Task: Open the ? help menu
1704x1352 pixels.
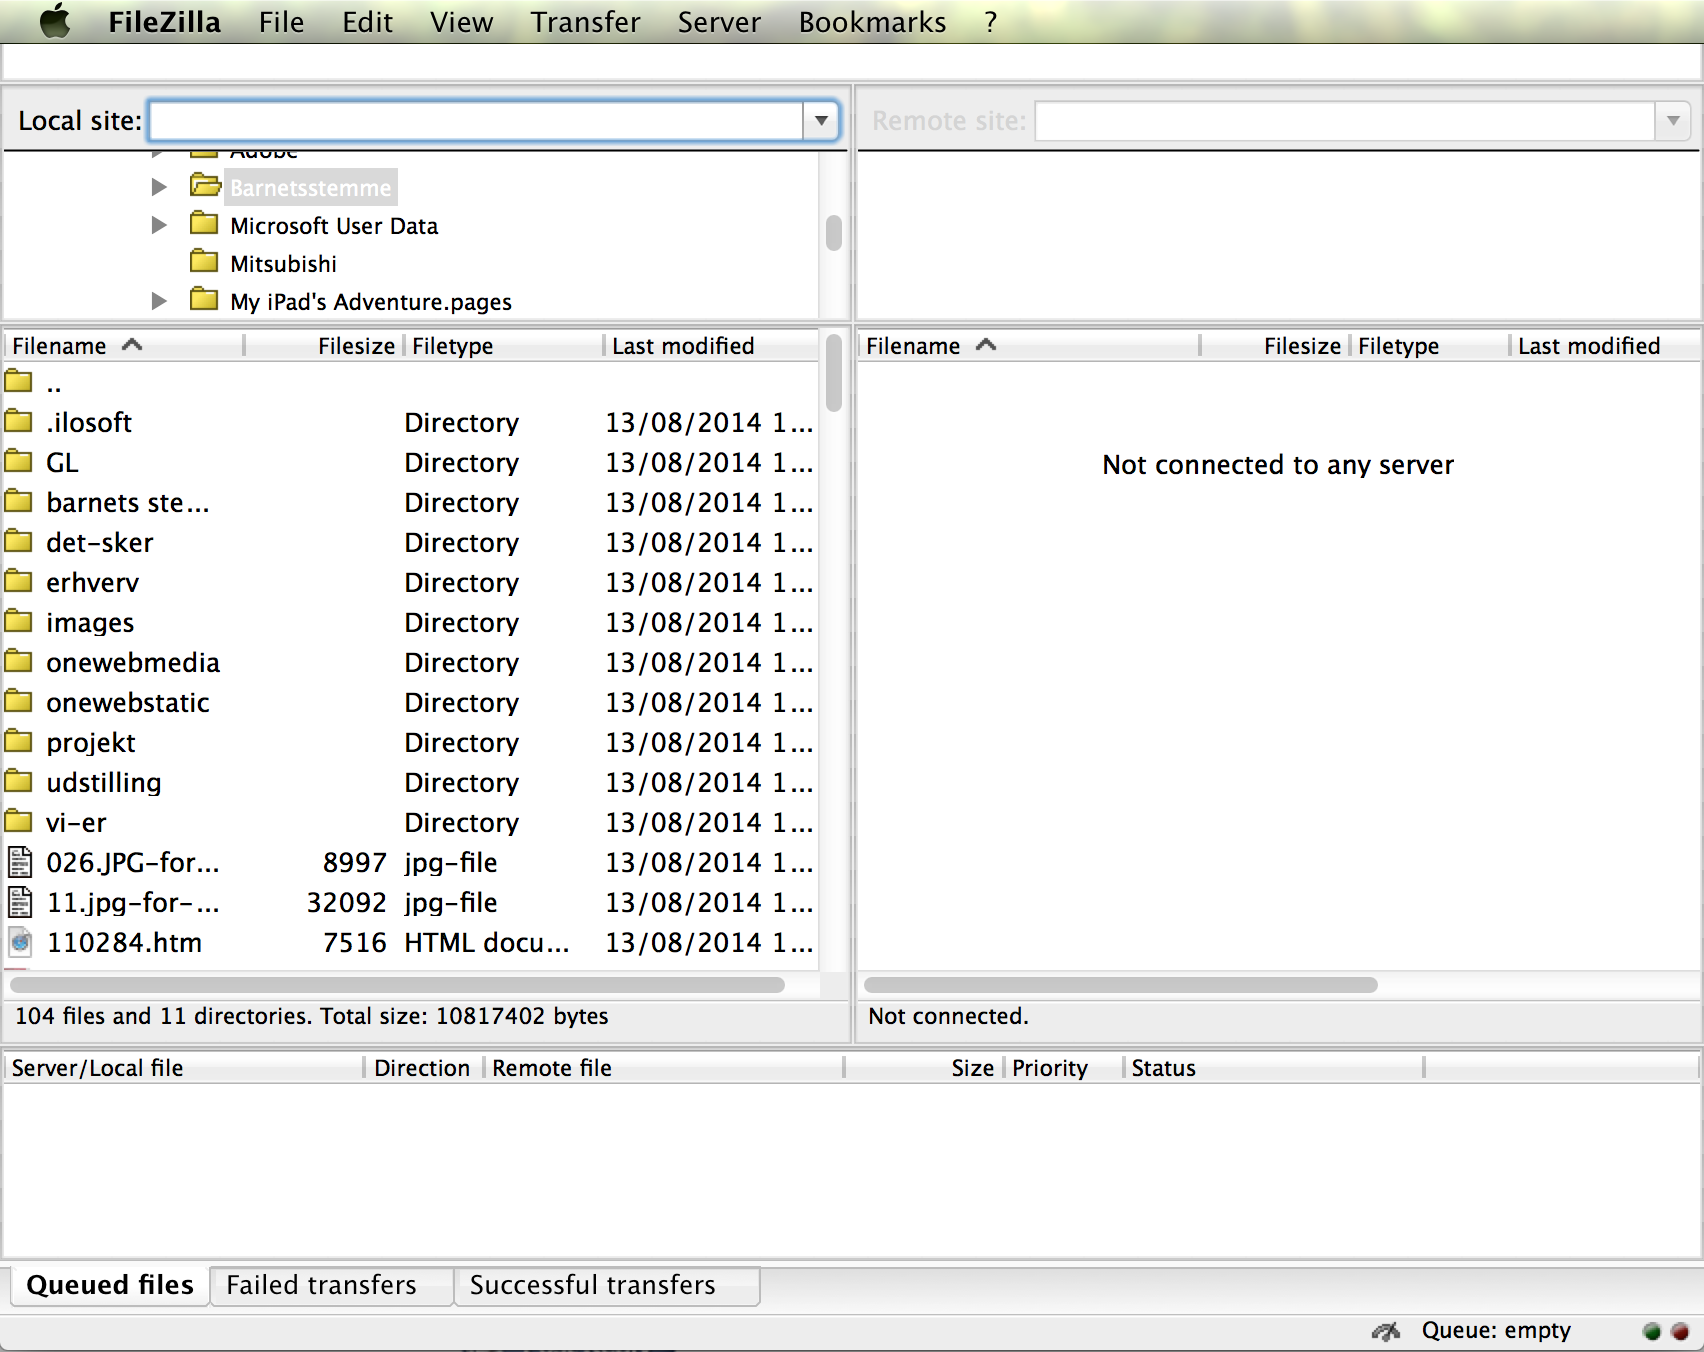Action: [x=990, y=22]
